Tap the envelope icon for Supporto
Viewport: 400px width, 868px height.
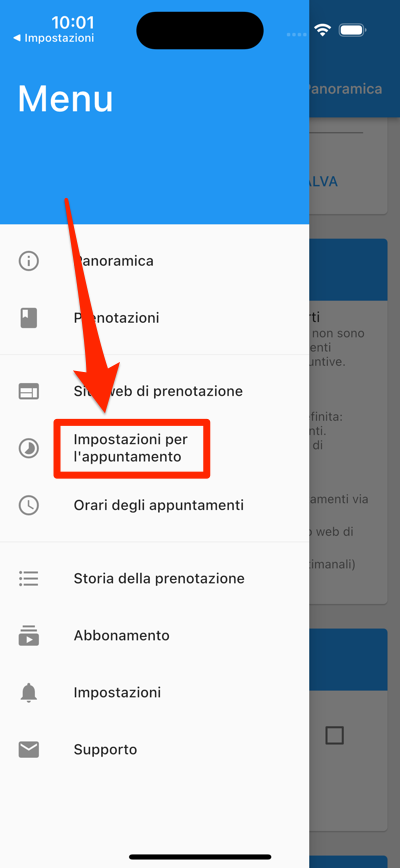pyautogui.click(x=29, y=750)
